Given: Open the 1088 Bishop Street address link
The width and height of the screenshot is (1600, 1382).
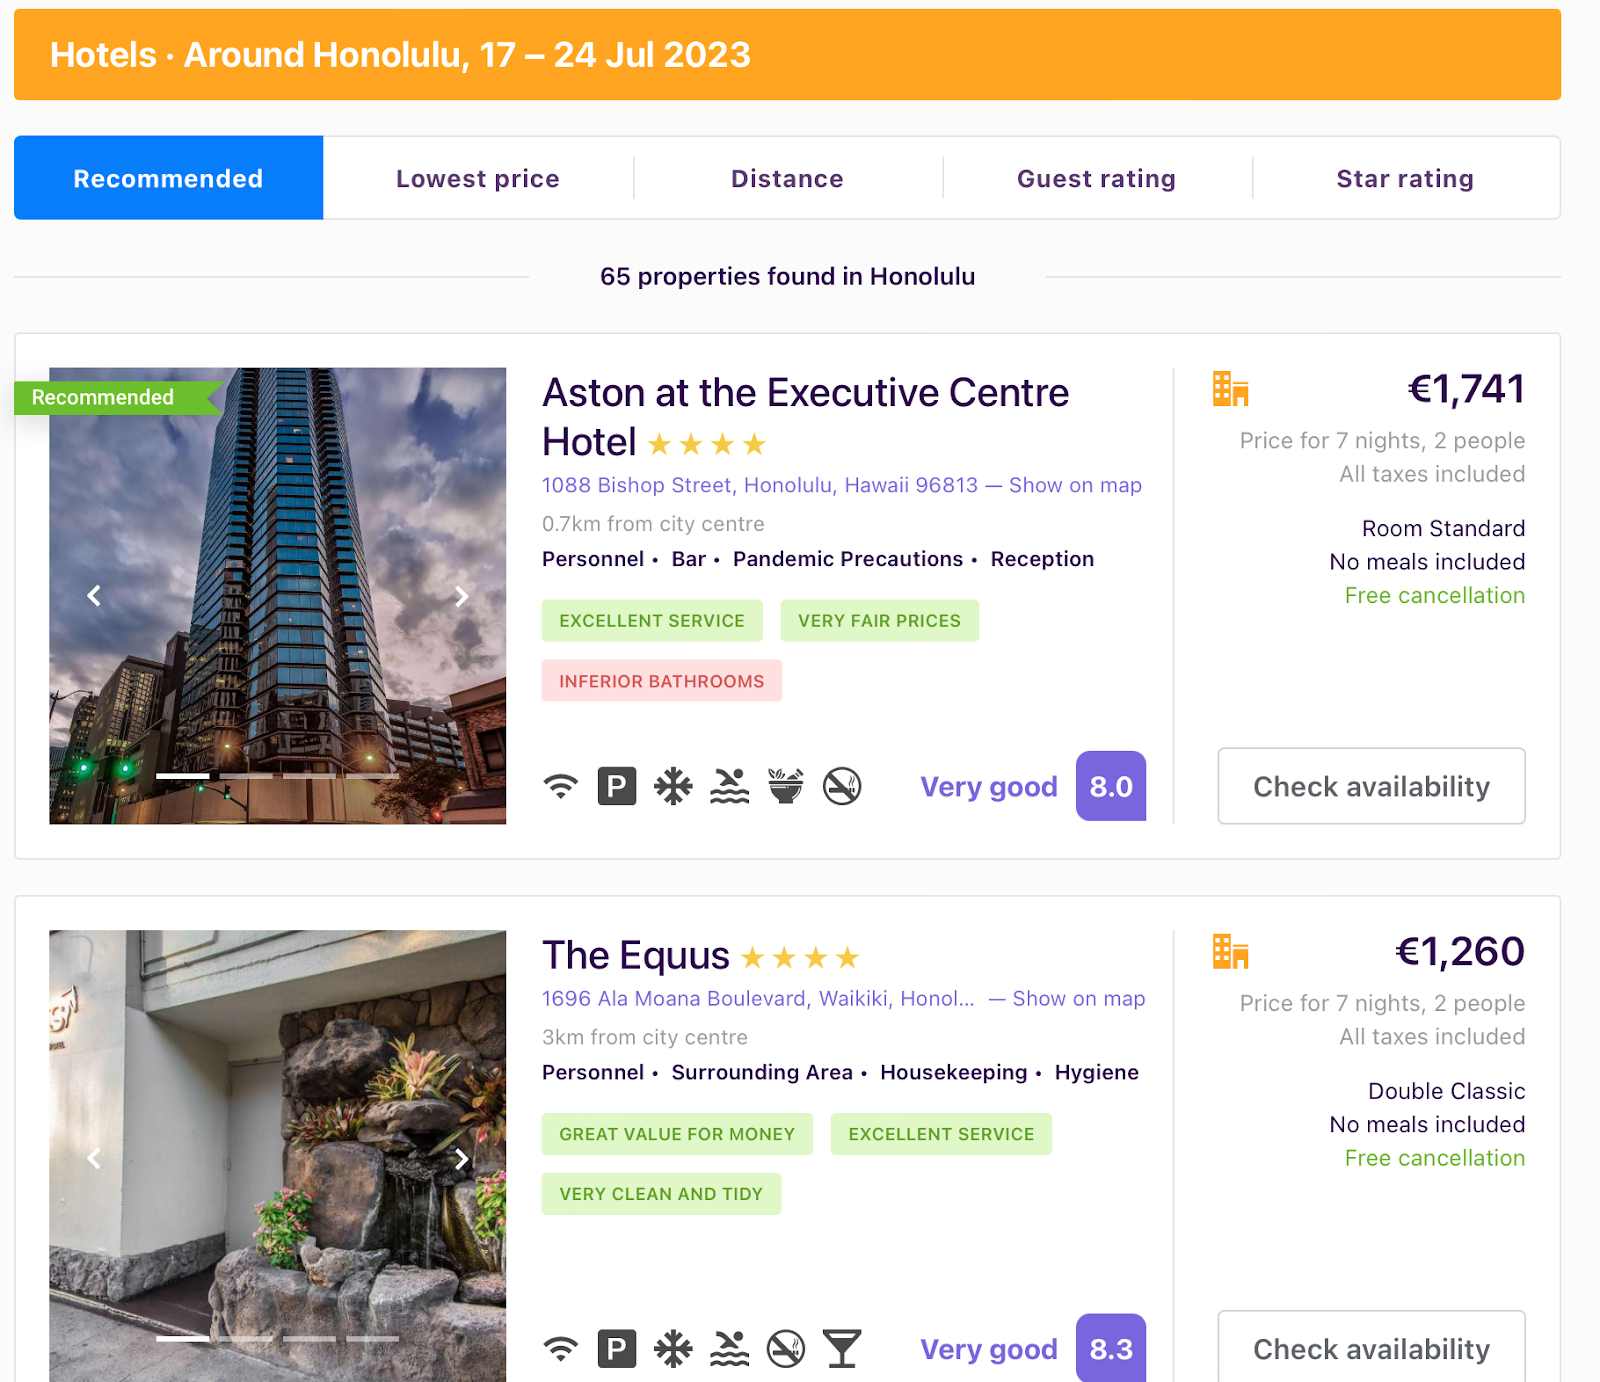Looking at the screenshot, I should point(760,485).
